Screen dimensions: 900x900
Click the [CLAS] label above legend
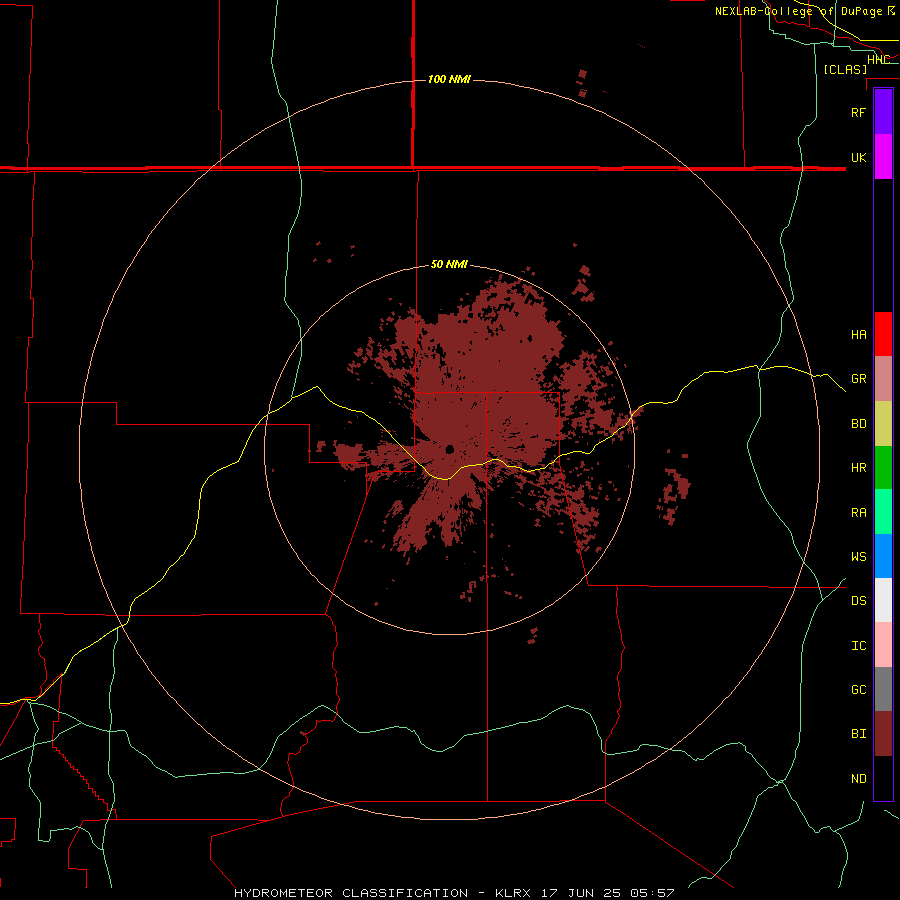point(845,69)
